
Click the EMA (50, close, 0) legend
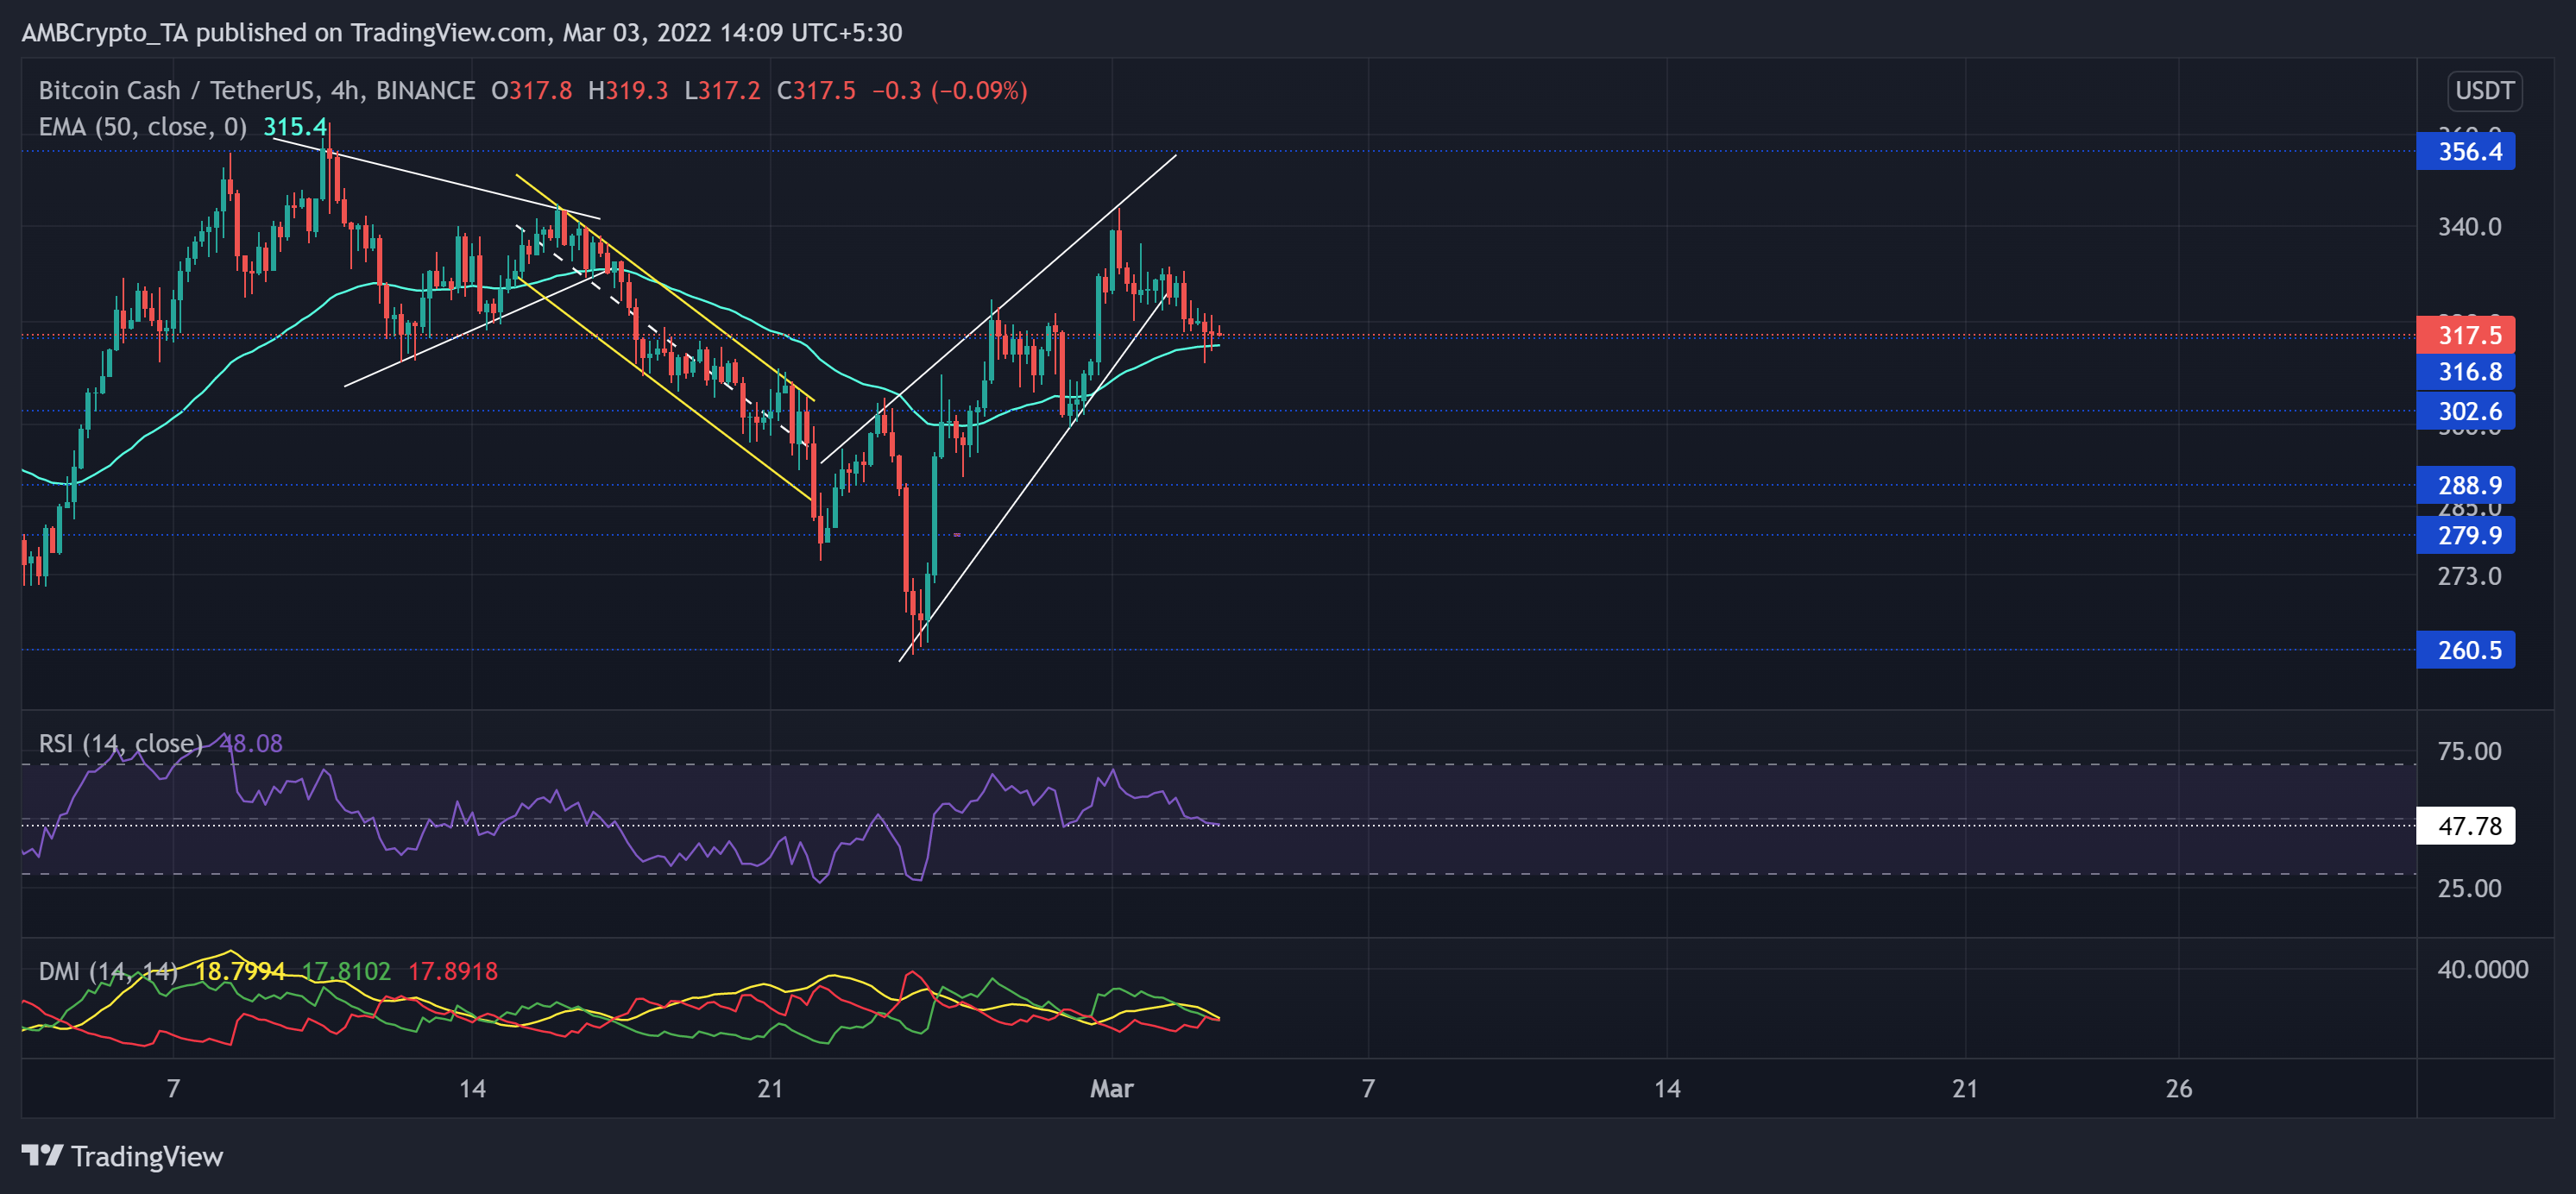click(143, 127)
